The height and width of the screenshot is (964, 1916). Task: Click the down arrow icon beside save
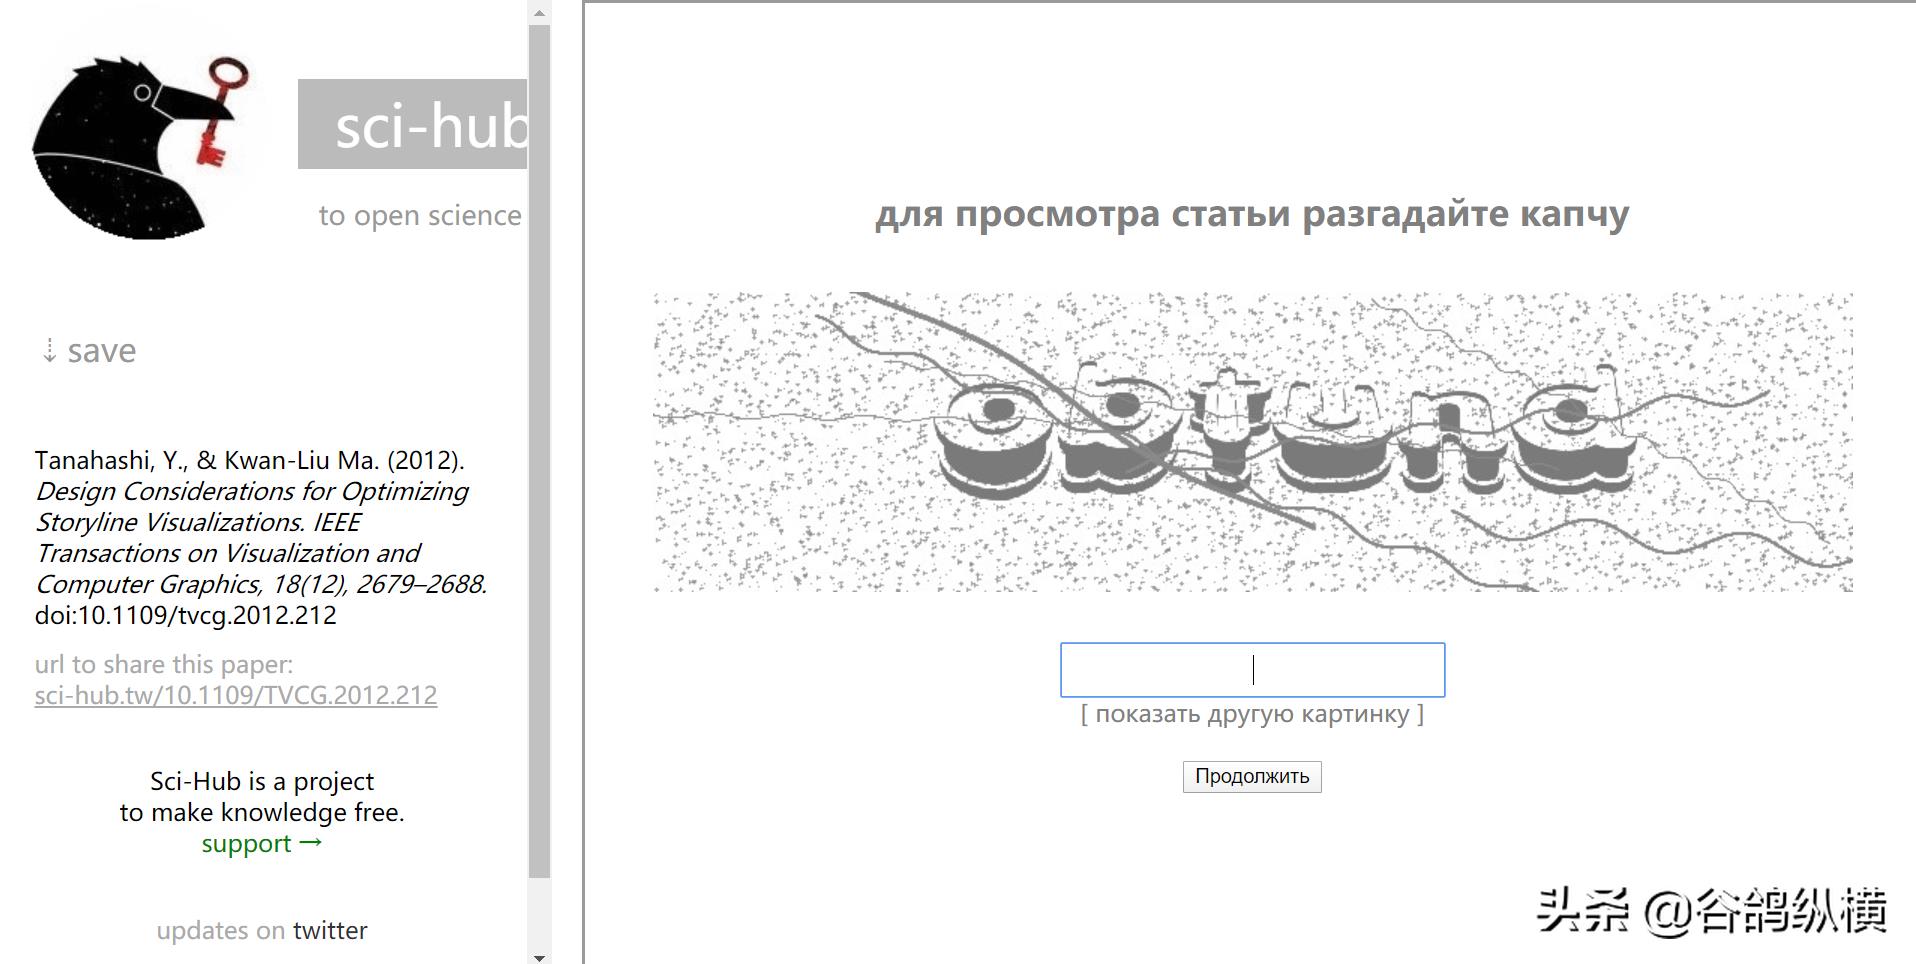point(49,351)
